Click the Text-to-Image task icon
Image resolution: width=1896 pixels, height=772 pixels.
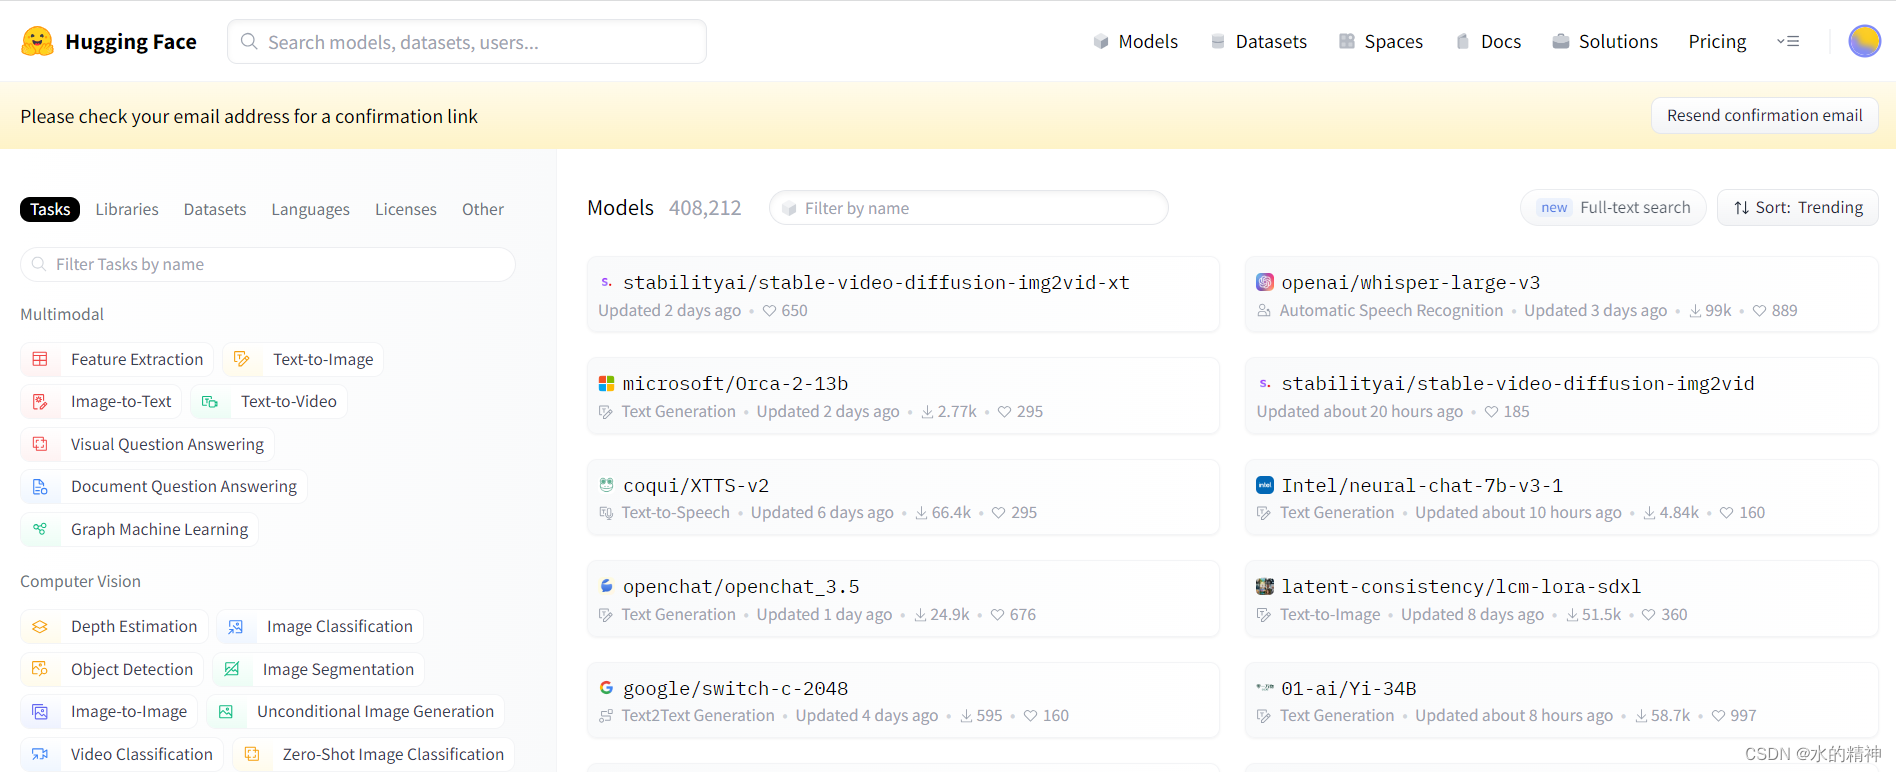(x=242, y=359)
